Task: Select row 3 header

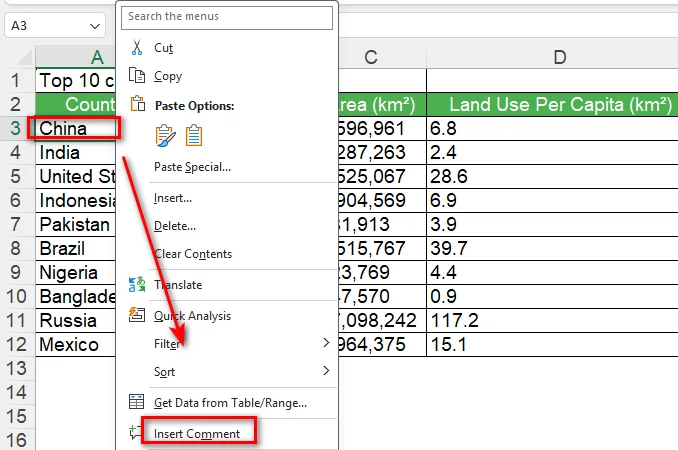Action: 17,128
